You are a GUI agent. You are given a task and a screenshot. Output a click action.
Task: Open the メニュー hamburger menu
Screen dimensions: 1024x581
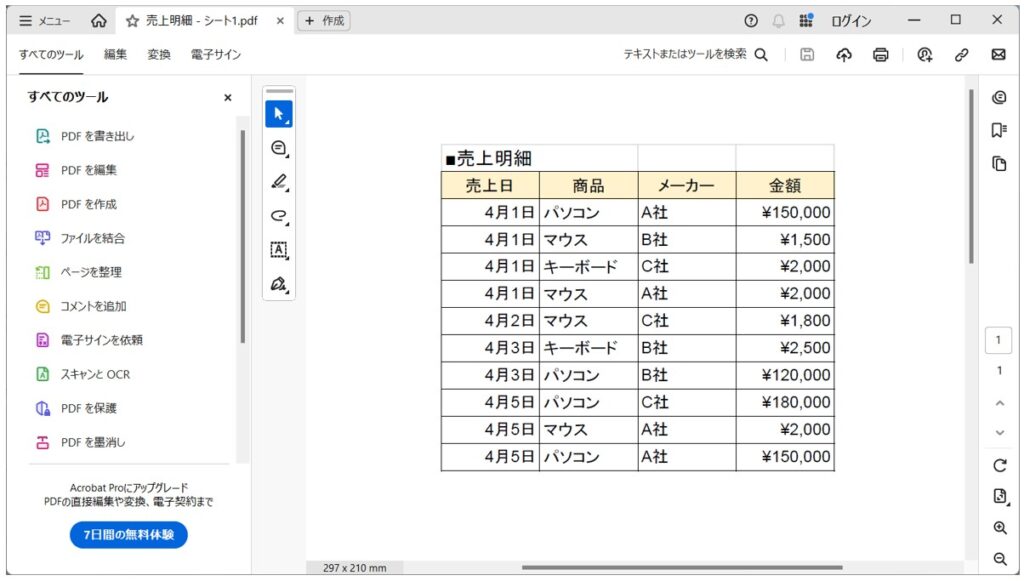coord(44,21)
